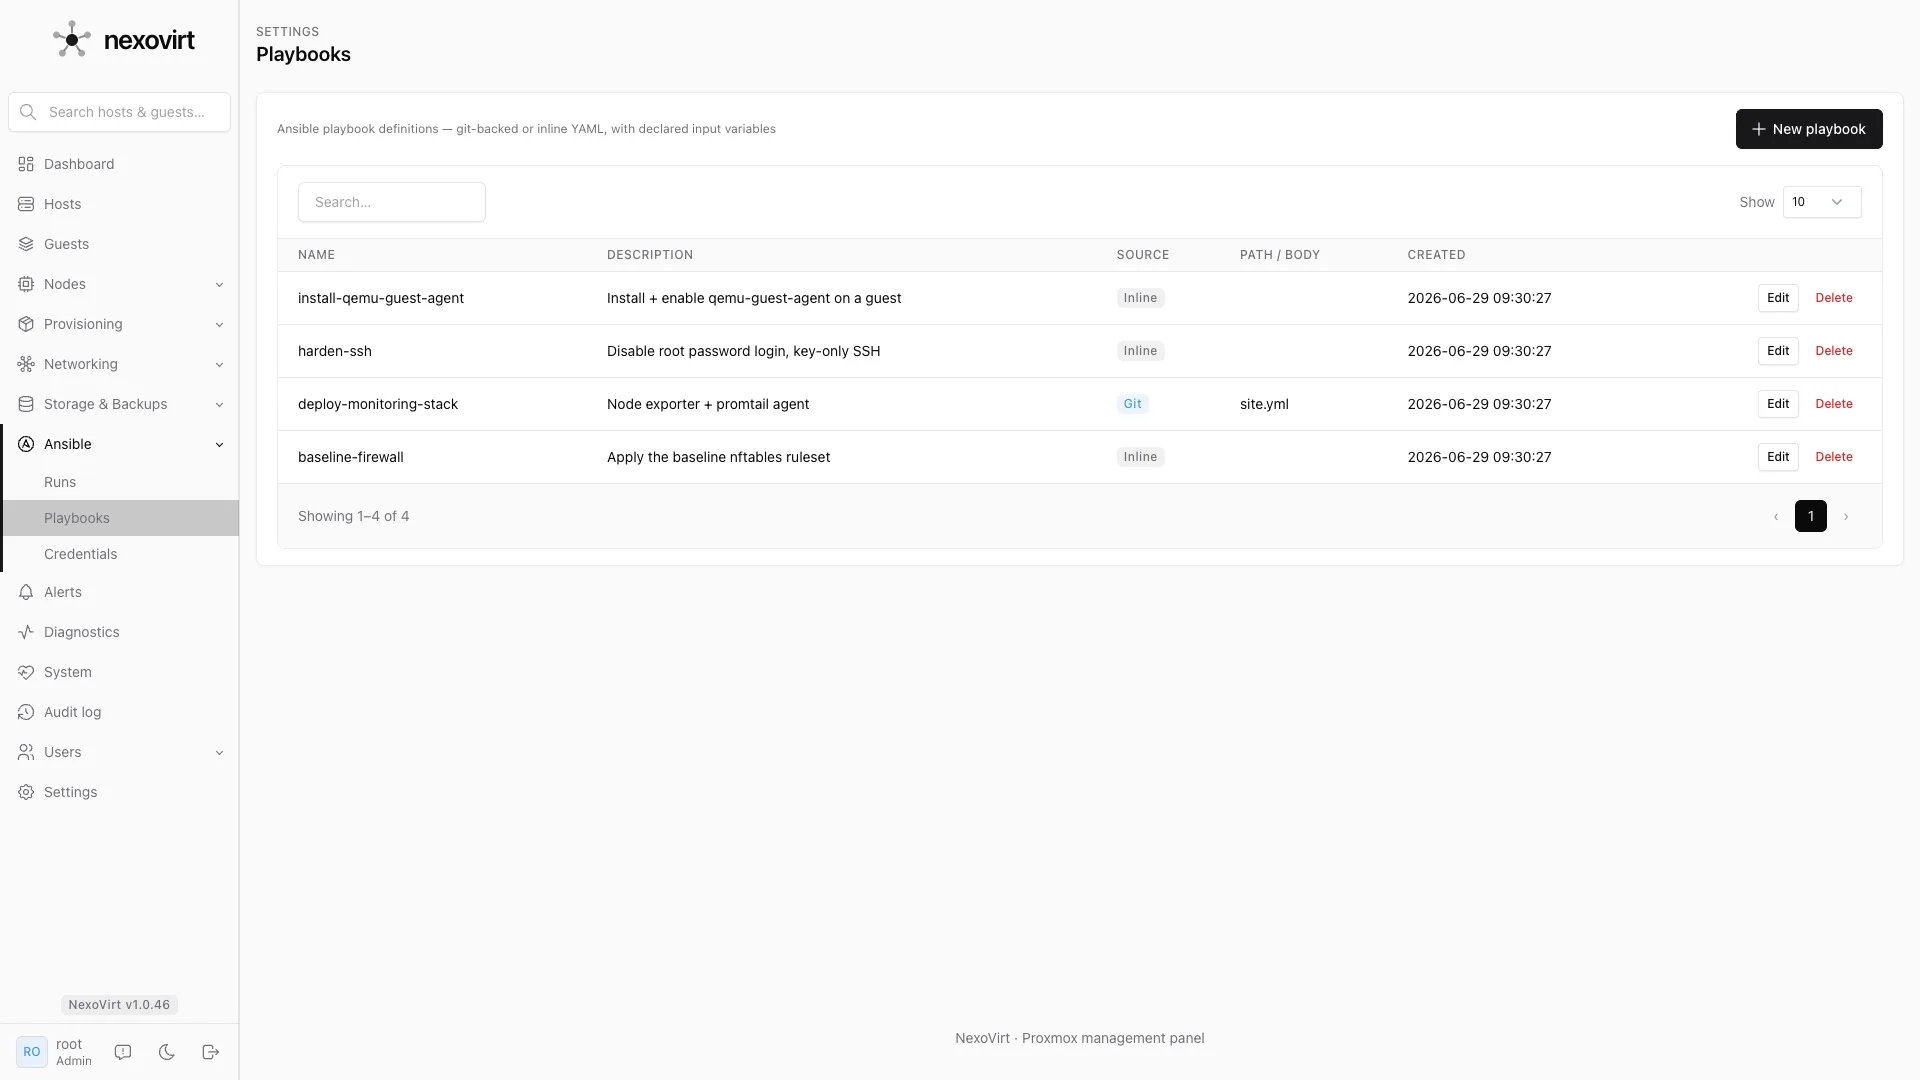Edit the deploy-monitoring-stack playbook
The width and height of the screenshot is (1920, 1080).
pyautogui.click(x=1778, y=404)
